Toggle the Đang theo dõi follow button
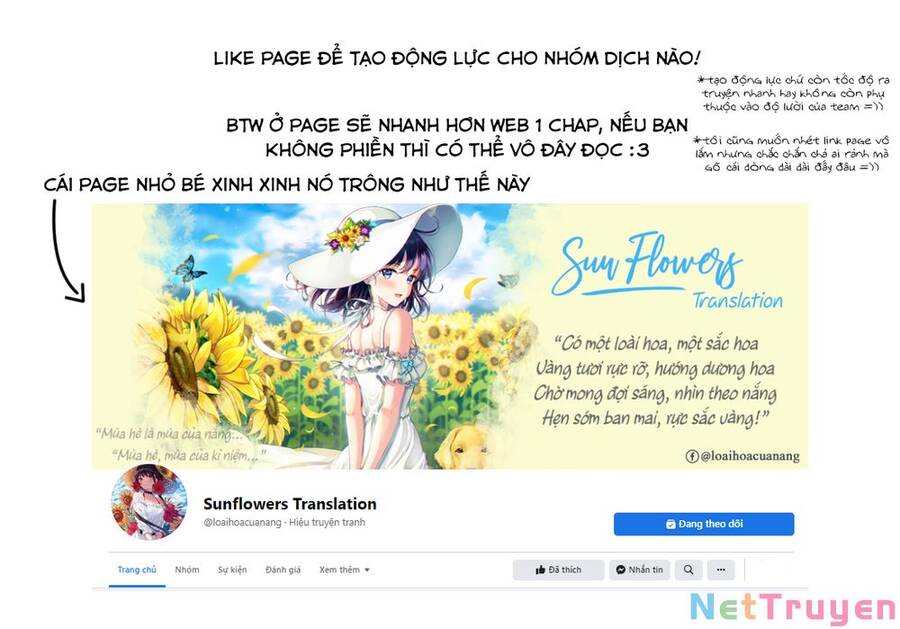The width and height of the screenshot is (900, 629). click(704, 524)
